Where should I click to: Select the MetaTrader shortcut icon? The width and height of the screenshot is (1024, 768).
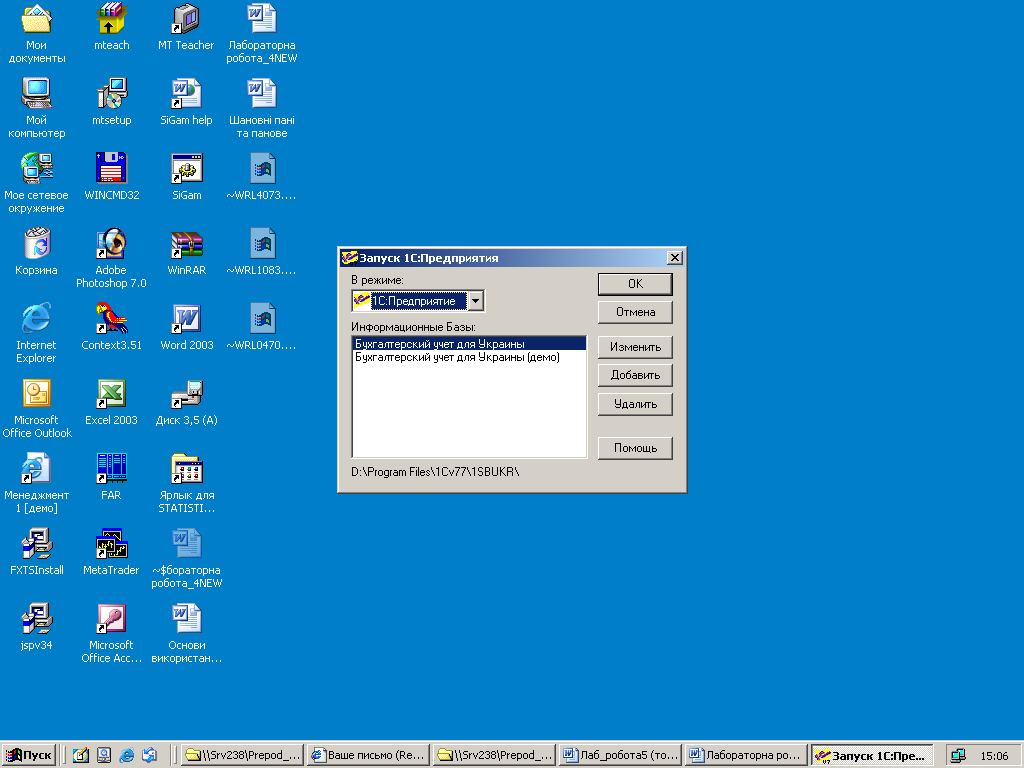112,545
